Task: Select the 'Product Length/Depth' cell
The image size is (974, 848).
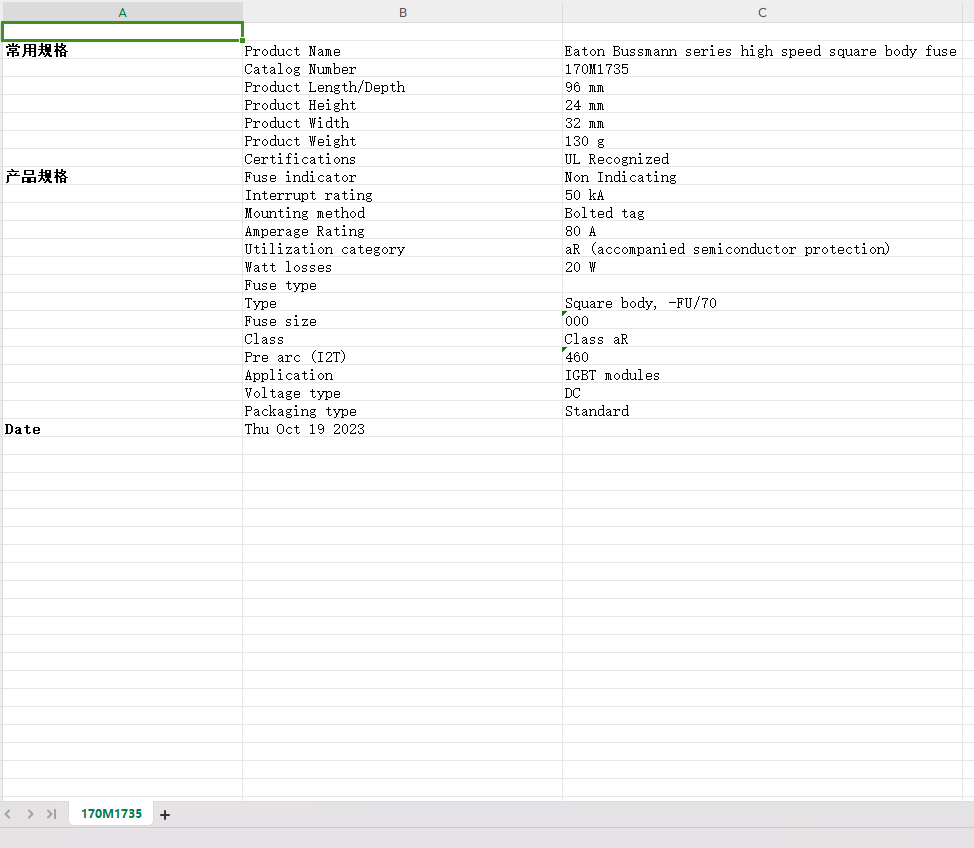Action: 403,87
